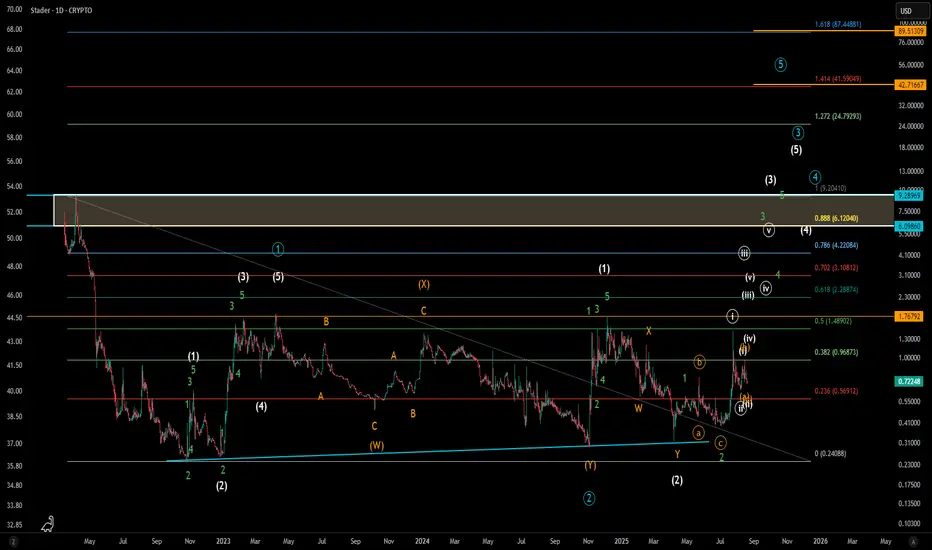Click the '76.00000' right price scale label
The image size is (932, 550).
point(911,42)
